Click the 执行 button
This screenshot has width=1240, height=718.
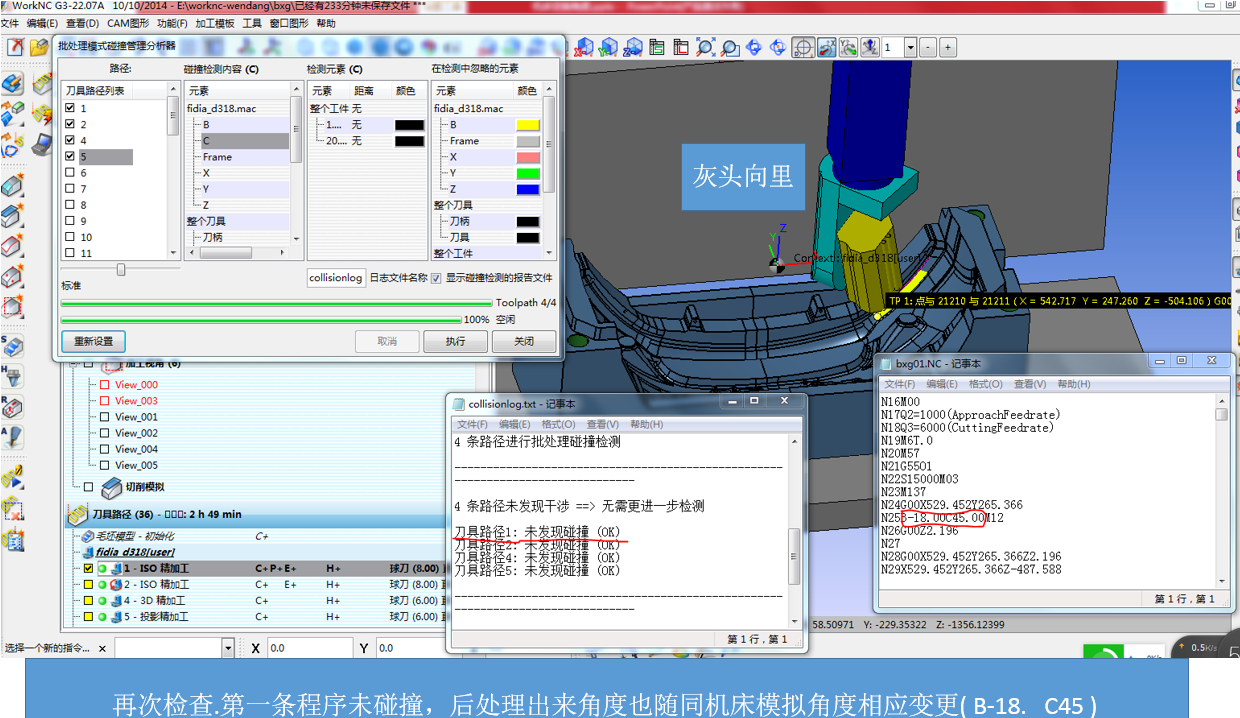click(456, 341)
